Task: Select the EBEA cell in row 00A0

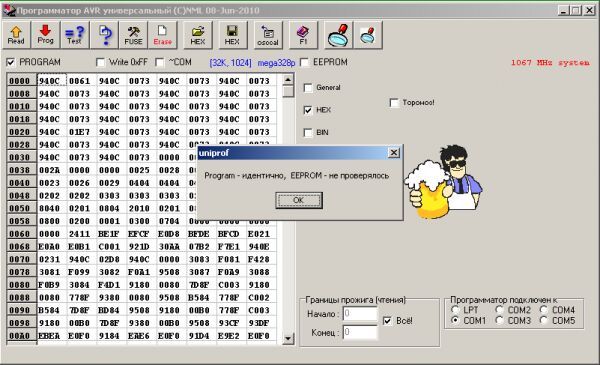Action: point(52,336)
